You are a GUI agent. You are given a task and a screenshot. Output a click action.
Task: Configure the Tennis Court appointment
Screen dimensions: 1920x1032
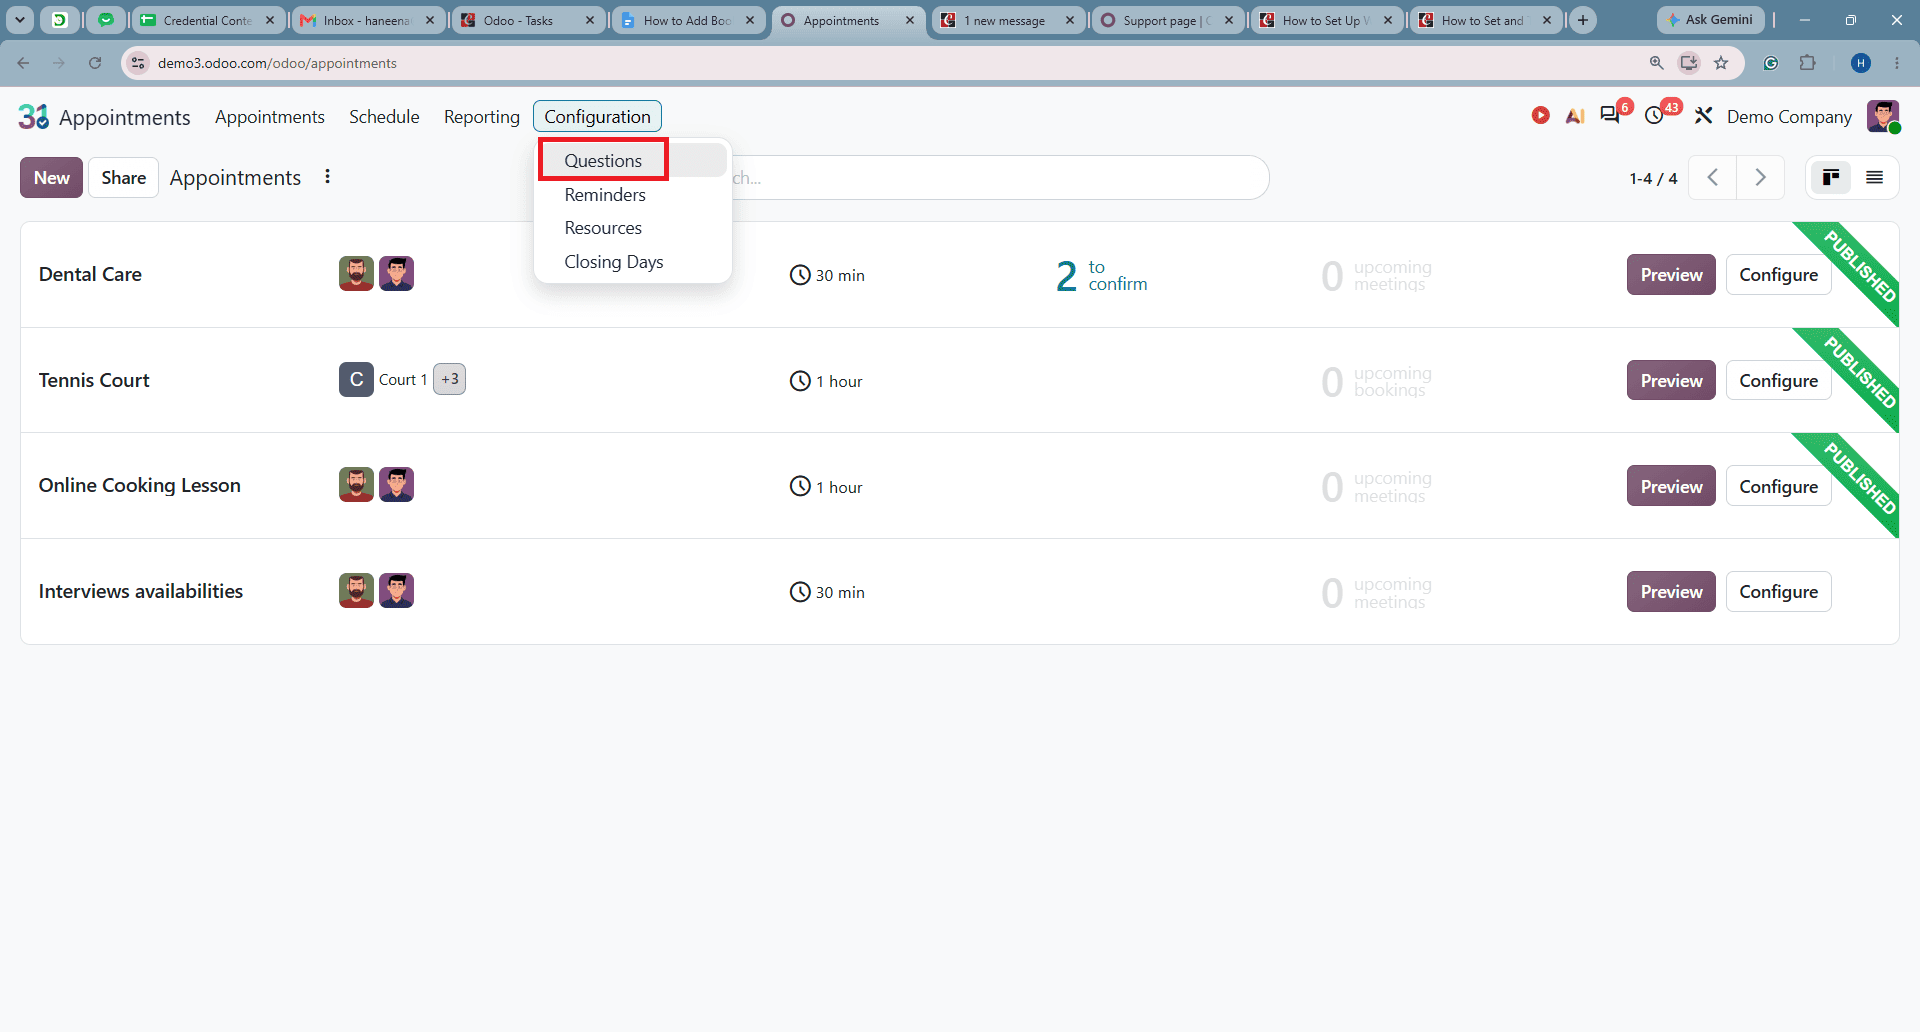[1778, 380]
